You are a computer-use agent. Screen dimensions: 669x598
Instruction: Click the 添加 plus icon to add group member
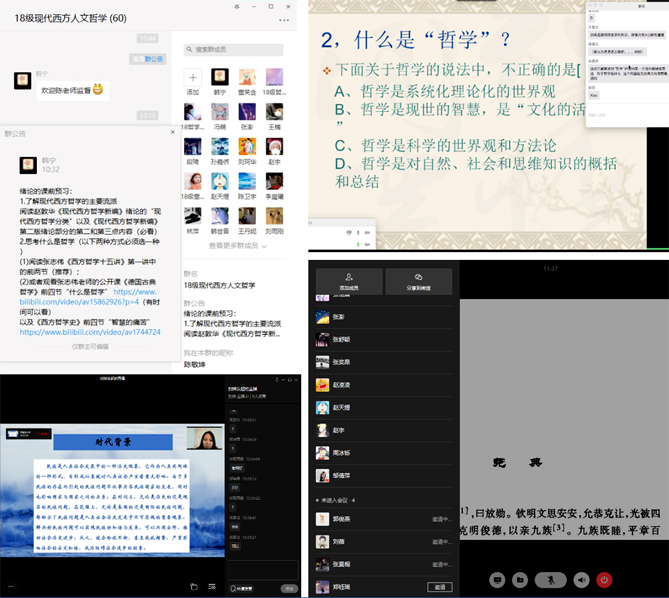193,78
